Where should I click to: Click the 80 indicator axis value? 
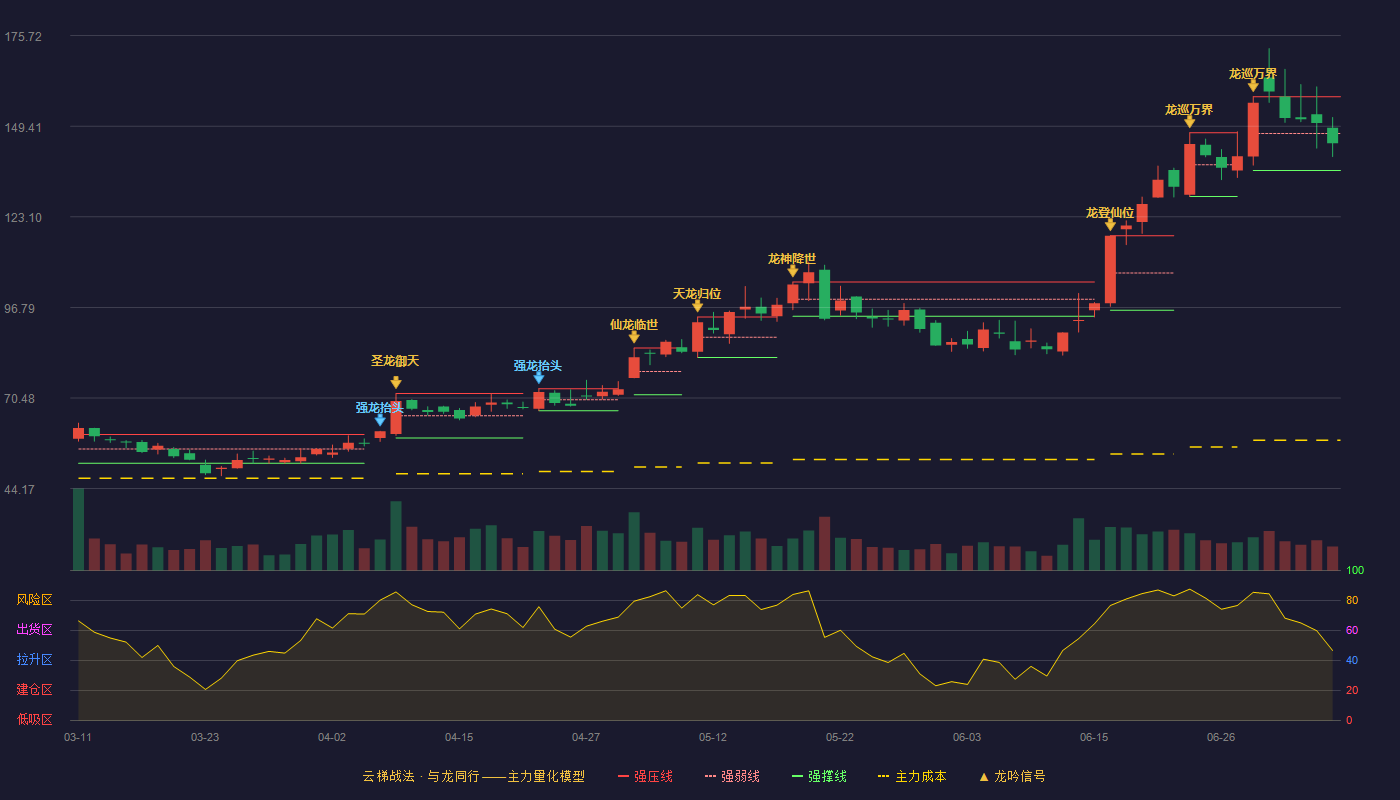[1351, 601]
